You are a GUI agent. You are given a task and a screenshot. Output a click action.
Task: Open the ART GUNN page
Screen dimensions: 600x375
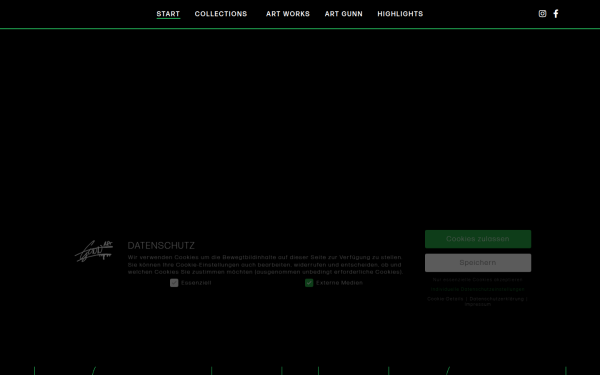[344, 14]
